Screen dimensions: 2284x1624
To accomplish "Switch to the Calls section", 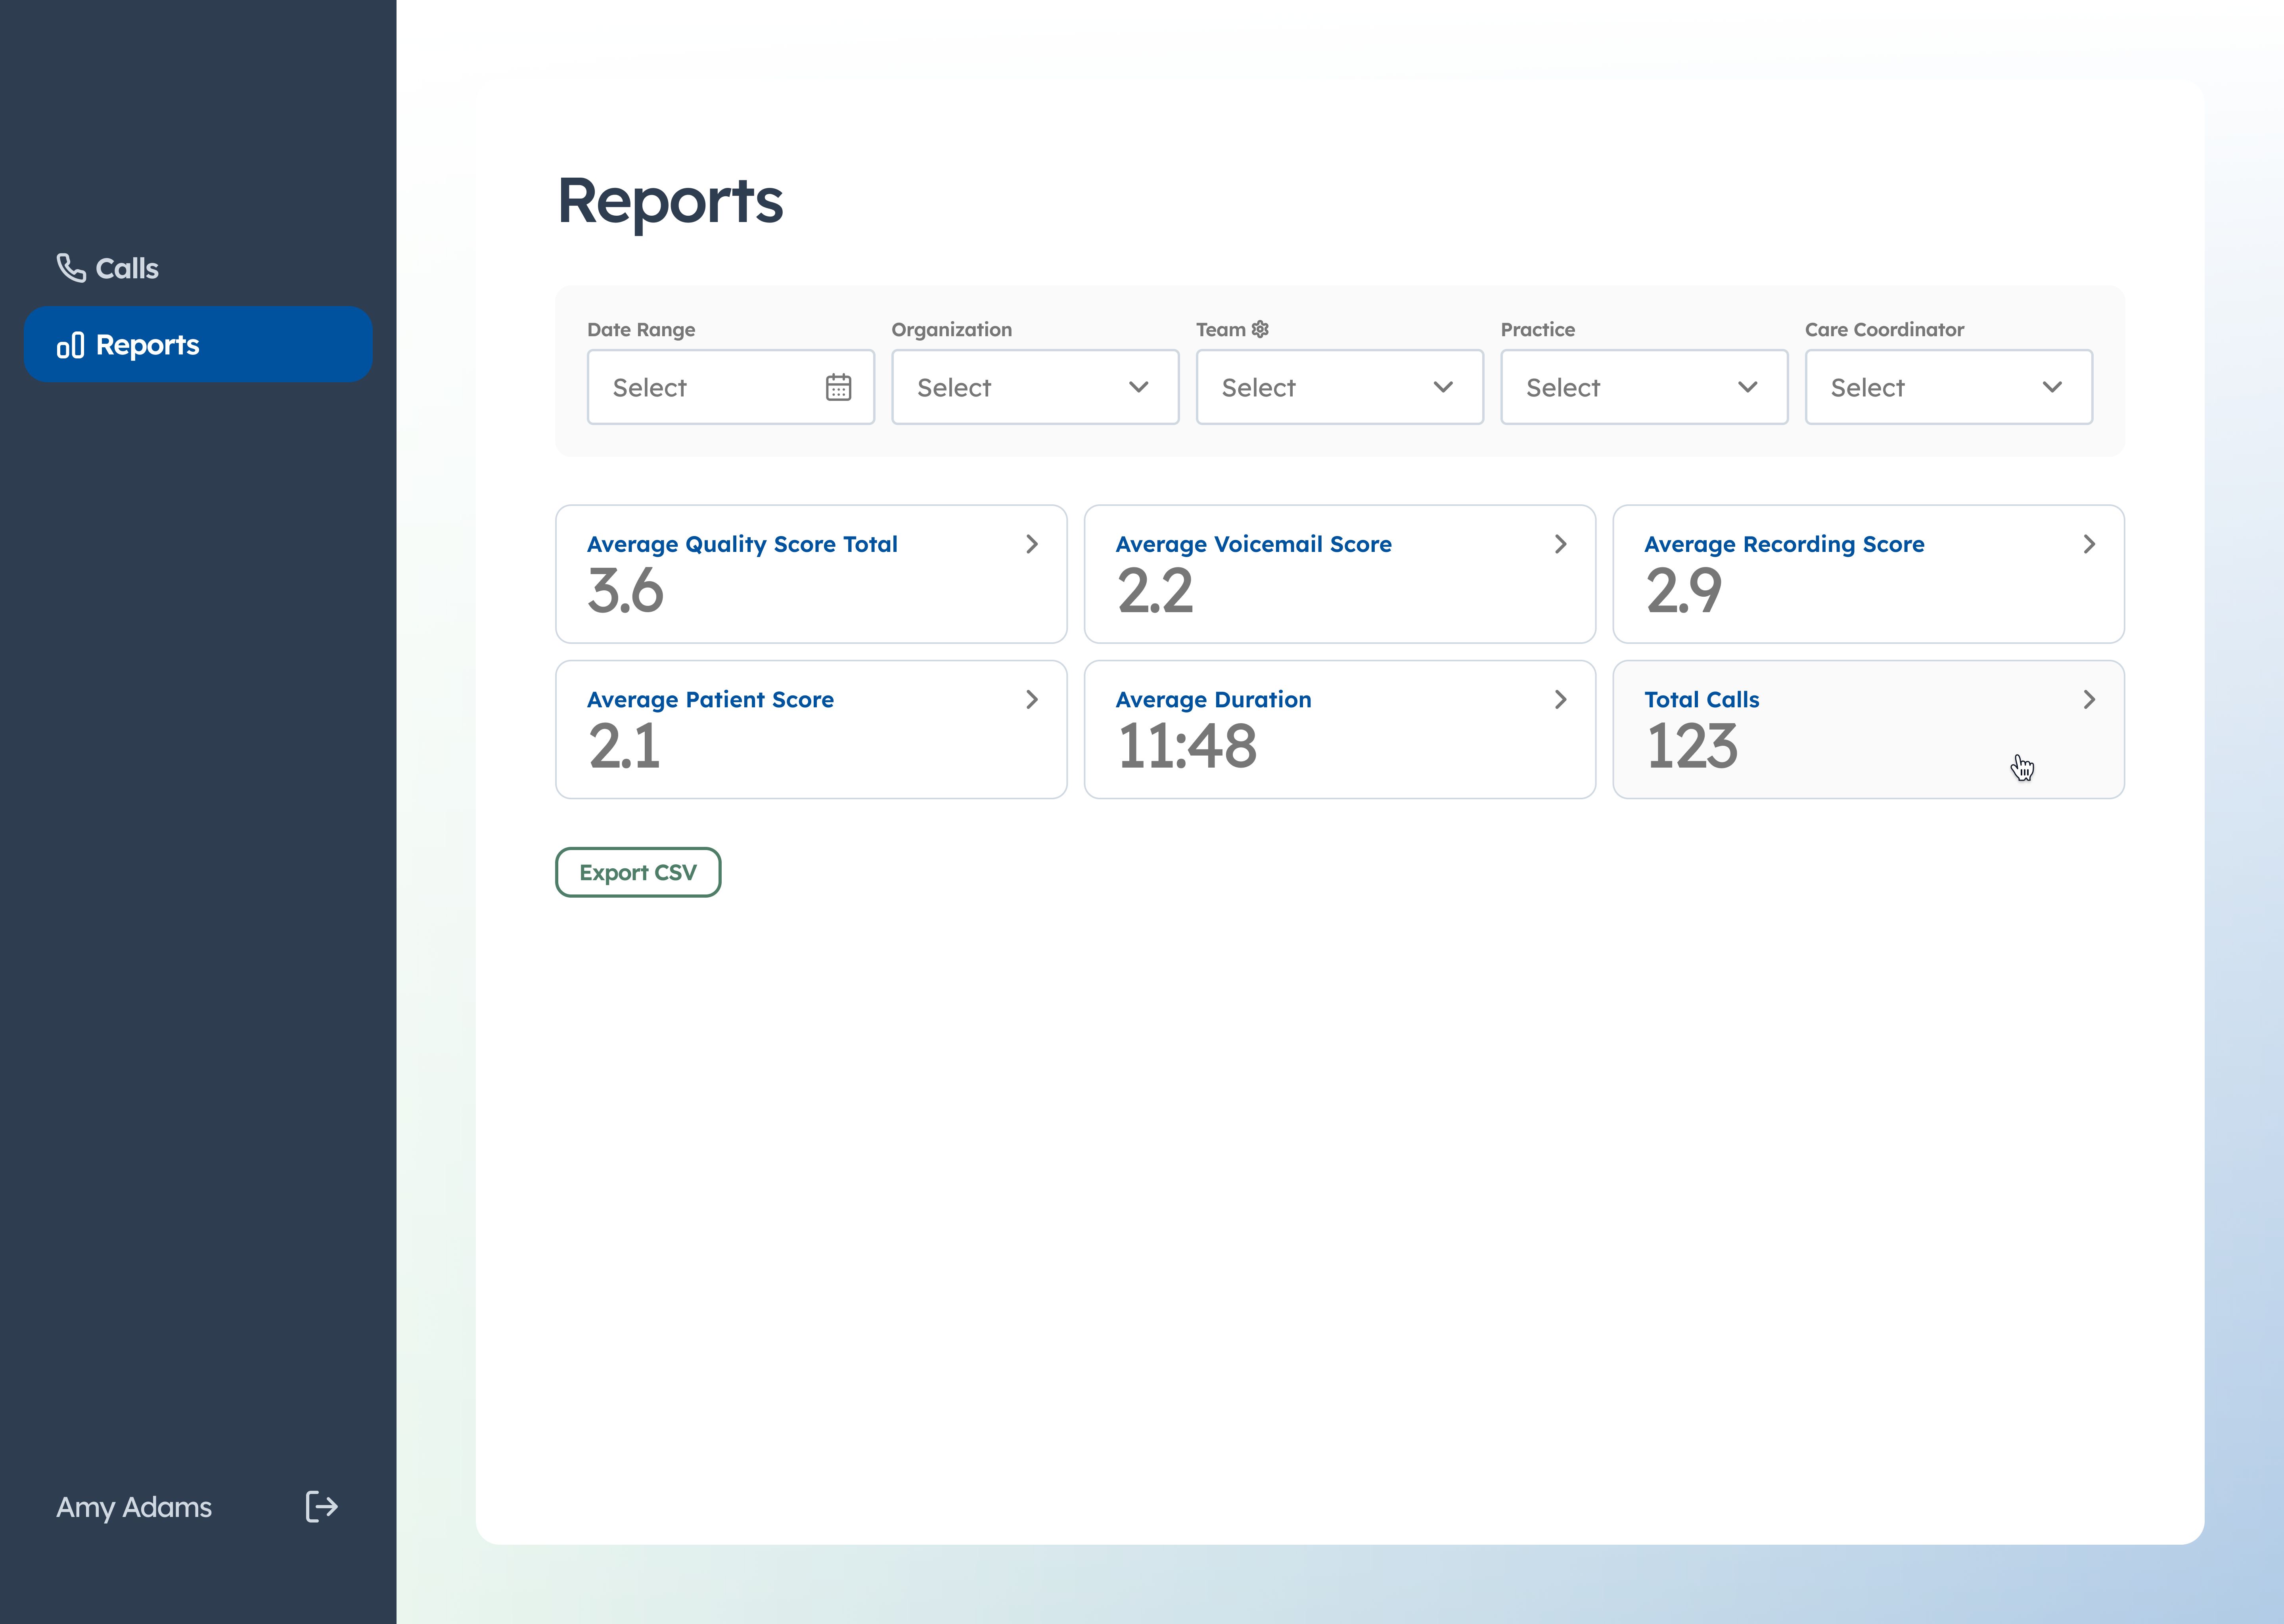I will pos(124,267).
